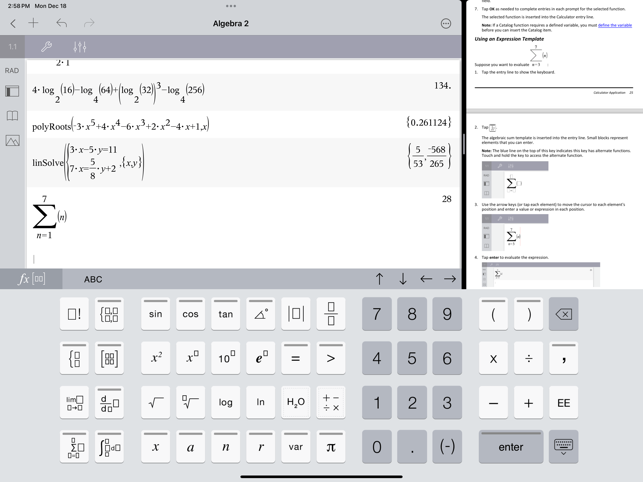Tap the polyRoots expression line
Viewport: 643px width, 482px height.
coord(120,126)
